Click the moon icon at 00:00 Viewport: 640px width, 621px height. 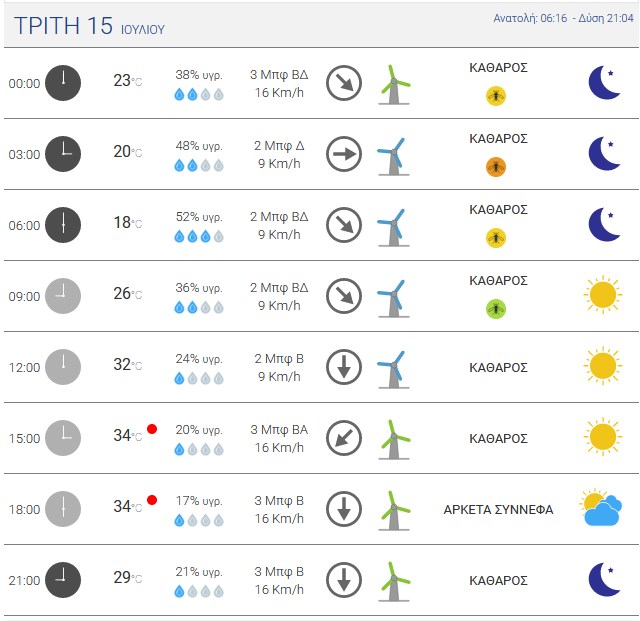(x=604, y=83)
